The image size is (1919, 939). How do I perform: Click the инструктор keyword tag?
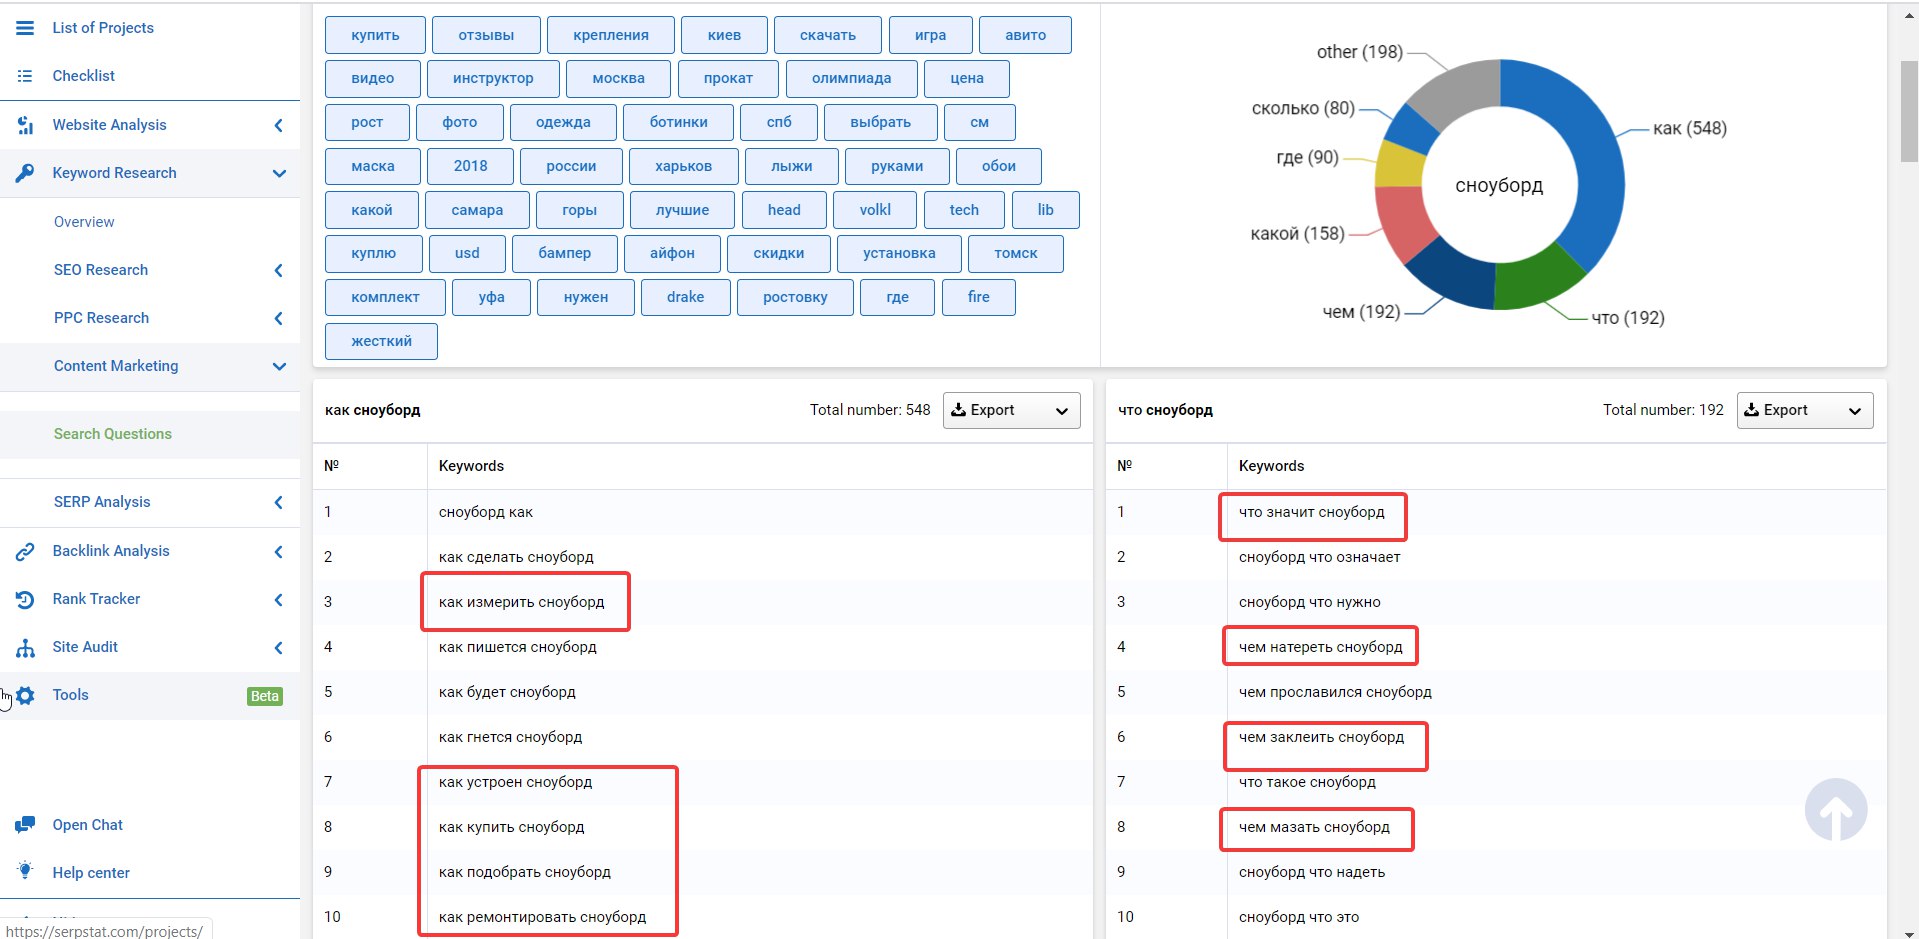[x=493, y=78]
